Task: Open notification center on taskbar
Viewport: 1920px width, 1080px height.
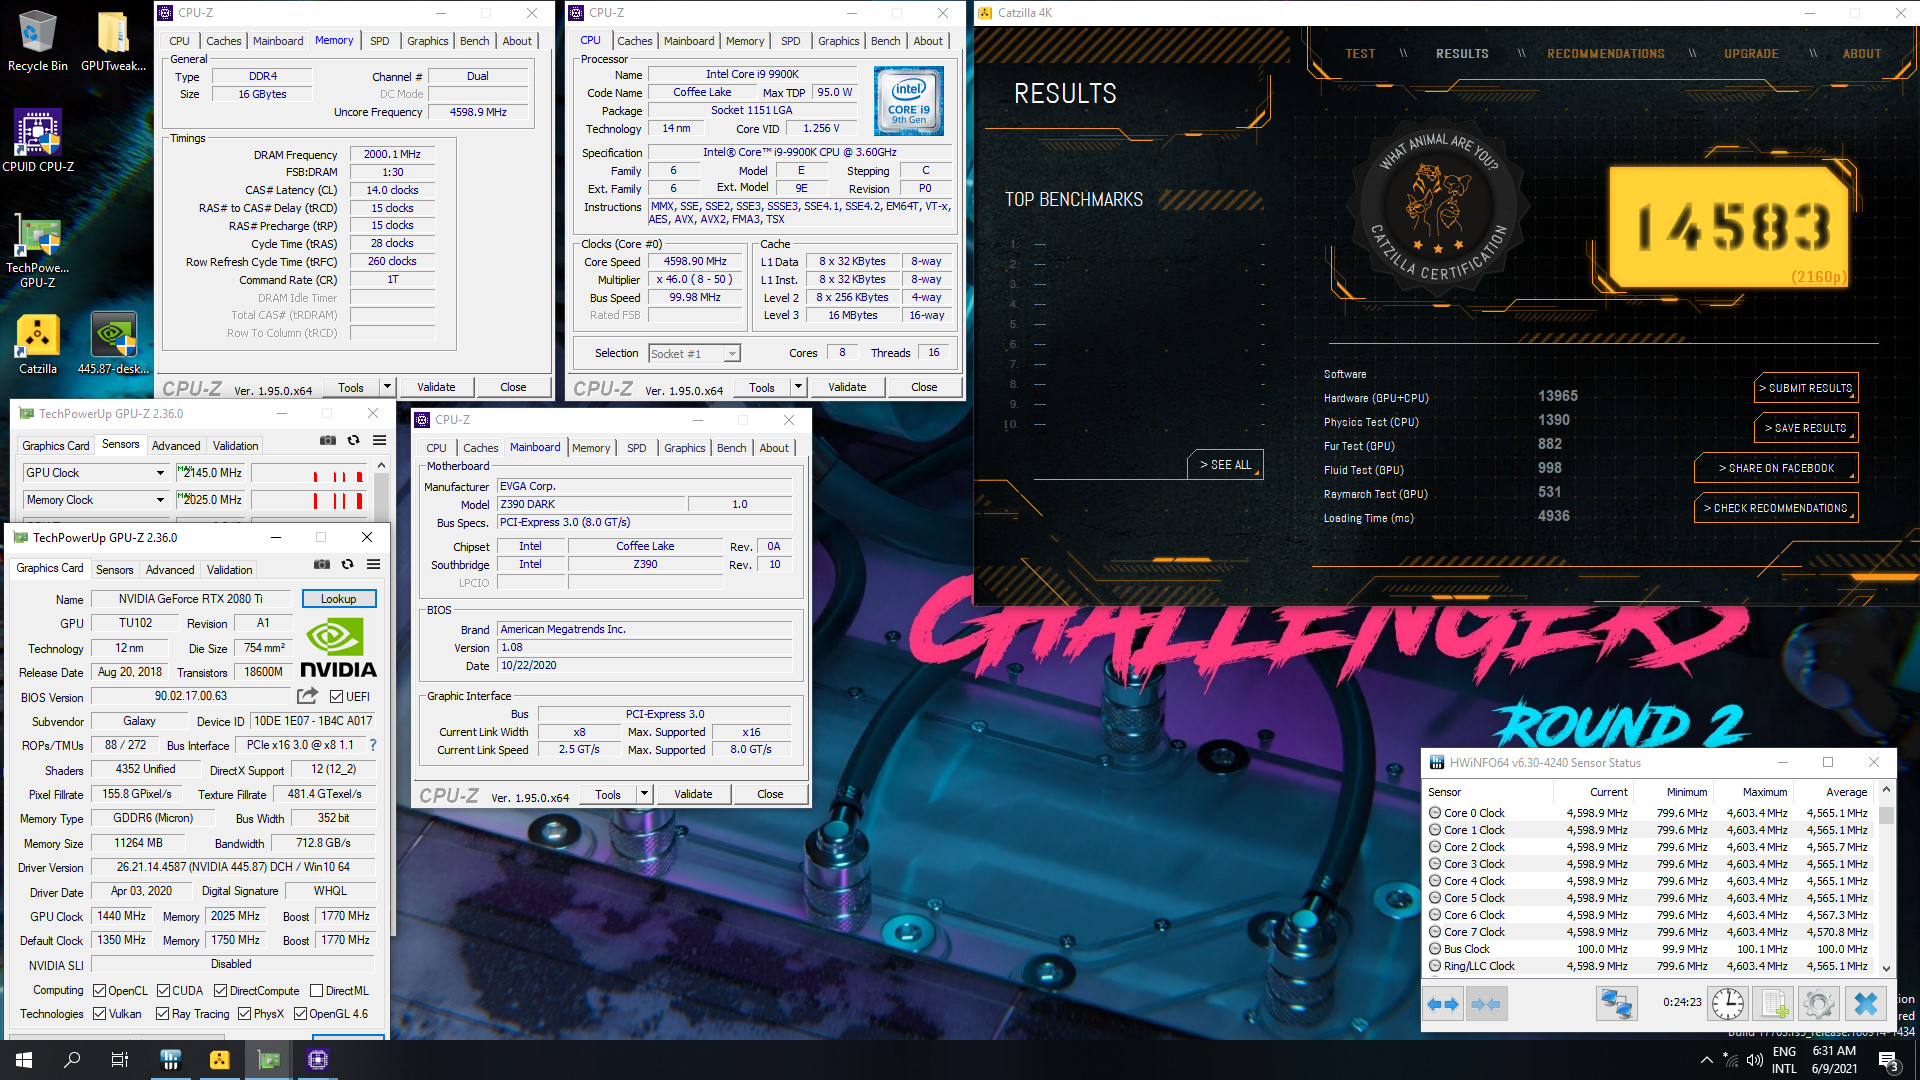Action: (1888, 1060)
